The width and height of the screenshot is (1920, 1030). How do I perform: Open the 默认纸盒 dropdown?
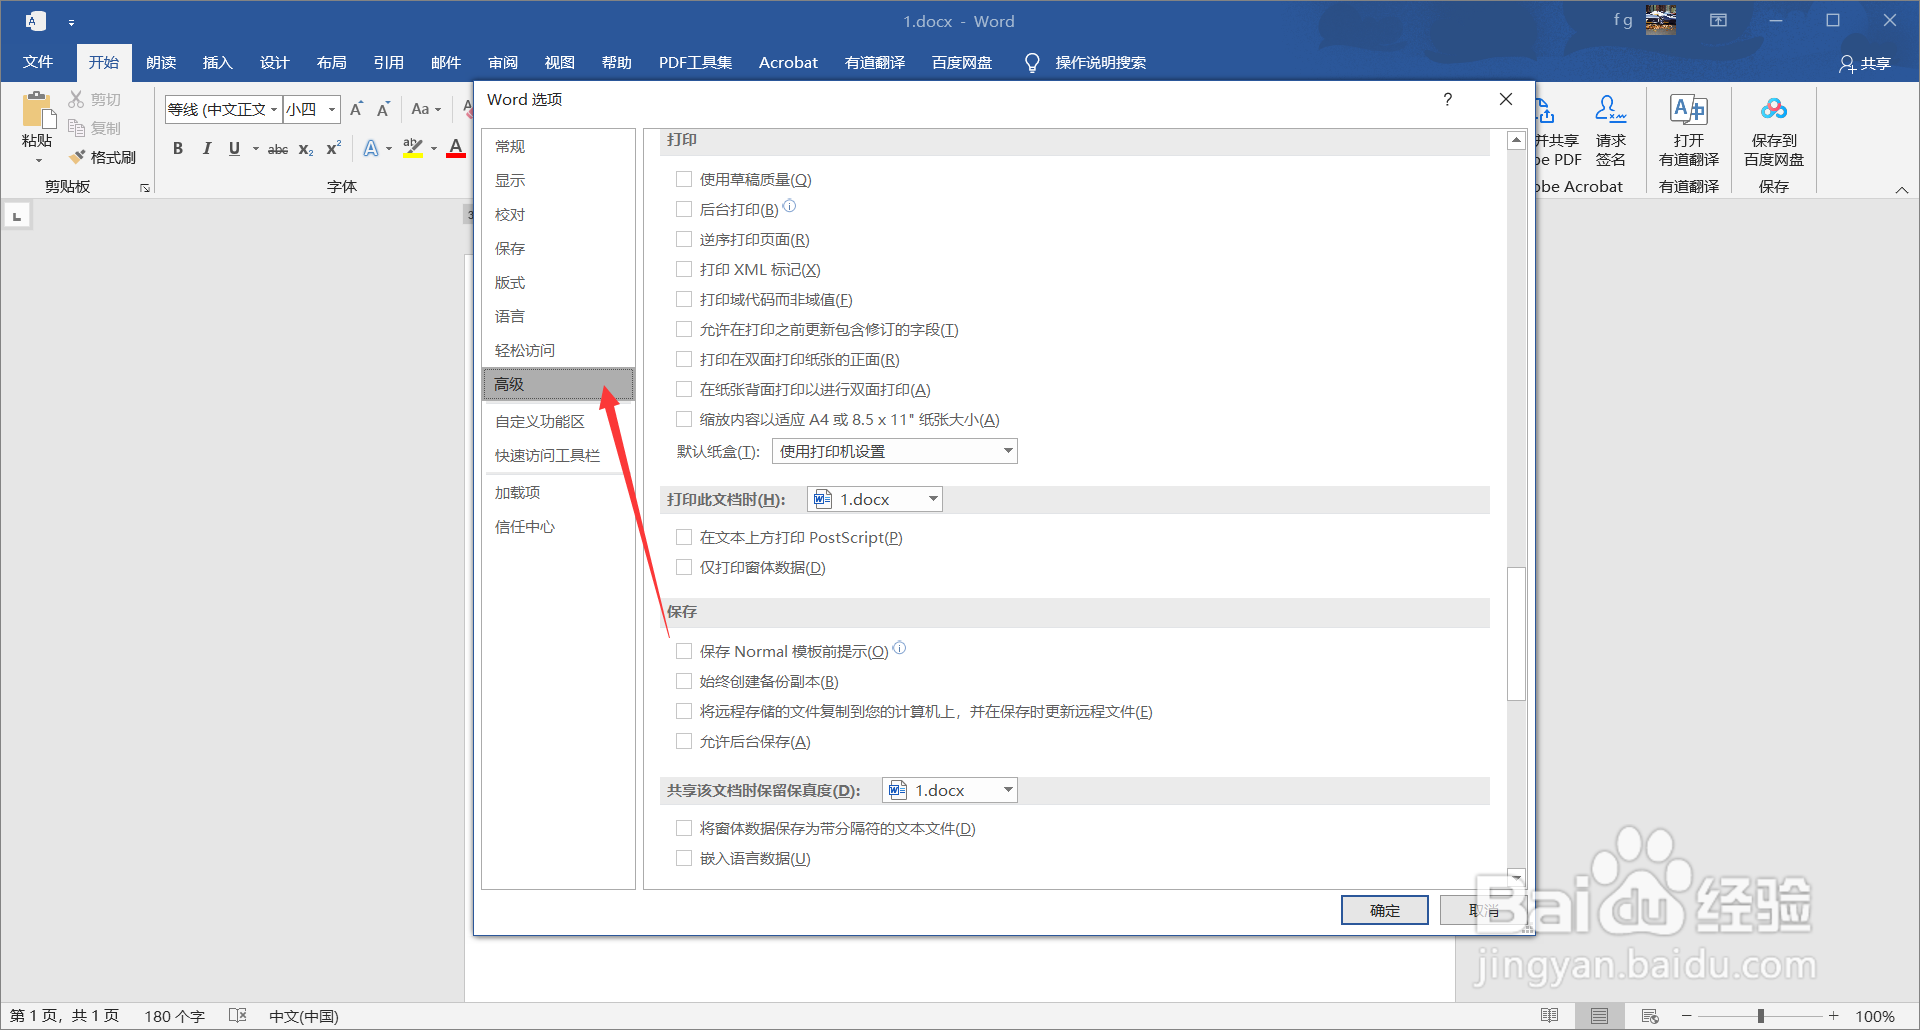point(1007,451)
